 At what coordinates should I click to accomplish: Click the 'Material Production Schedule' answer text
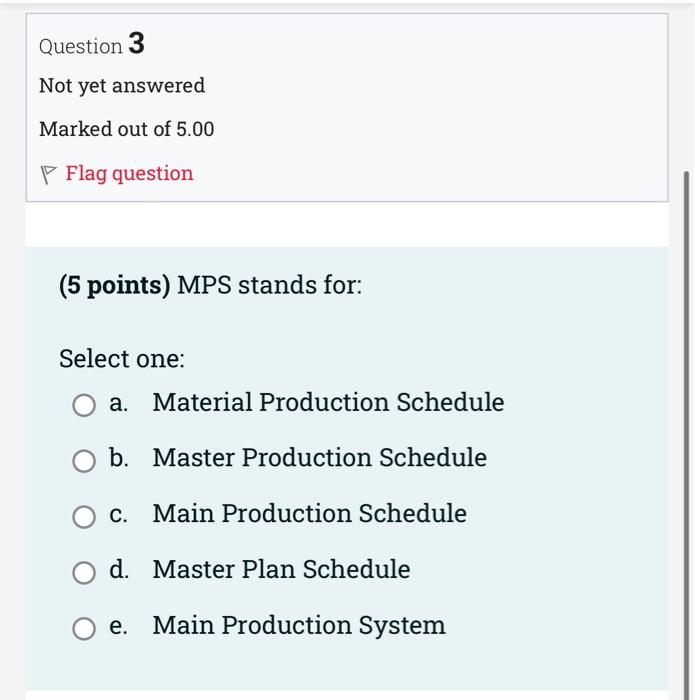[328, 402]
